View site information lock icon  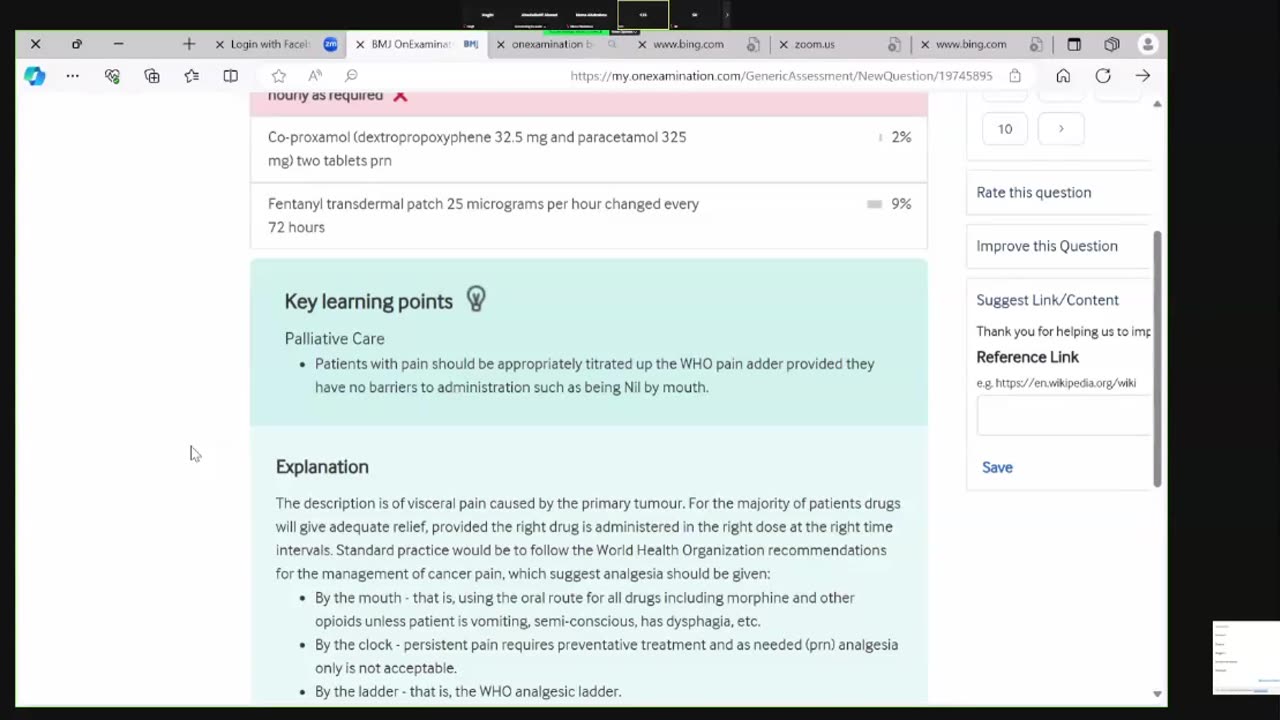(x=1015, y=76)
